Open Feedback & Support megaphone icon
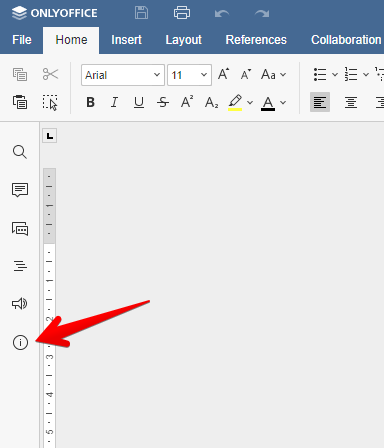The width and height of the screenshot is (384, 448). 20,304
